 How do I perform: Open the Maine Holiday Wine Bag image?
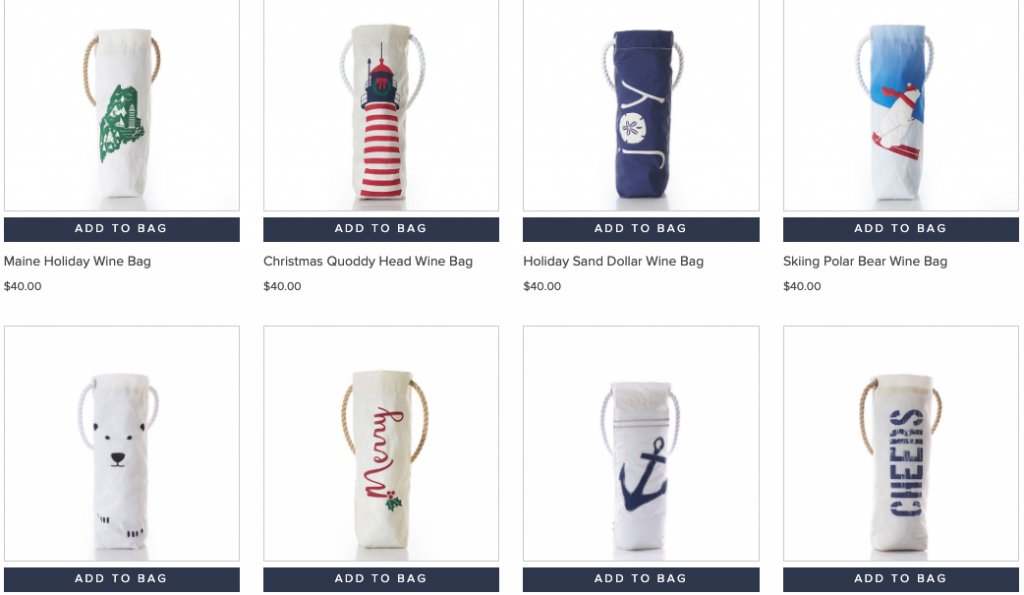click(x=121, y=105)
